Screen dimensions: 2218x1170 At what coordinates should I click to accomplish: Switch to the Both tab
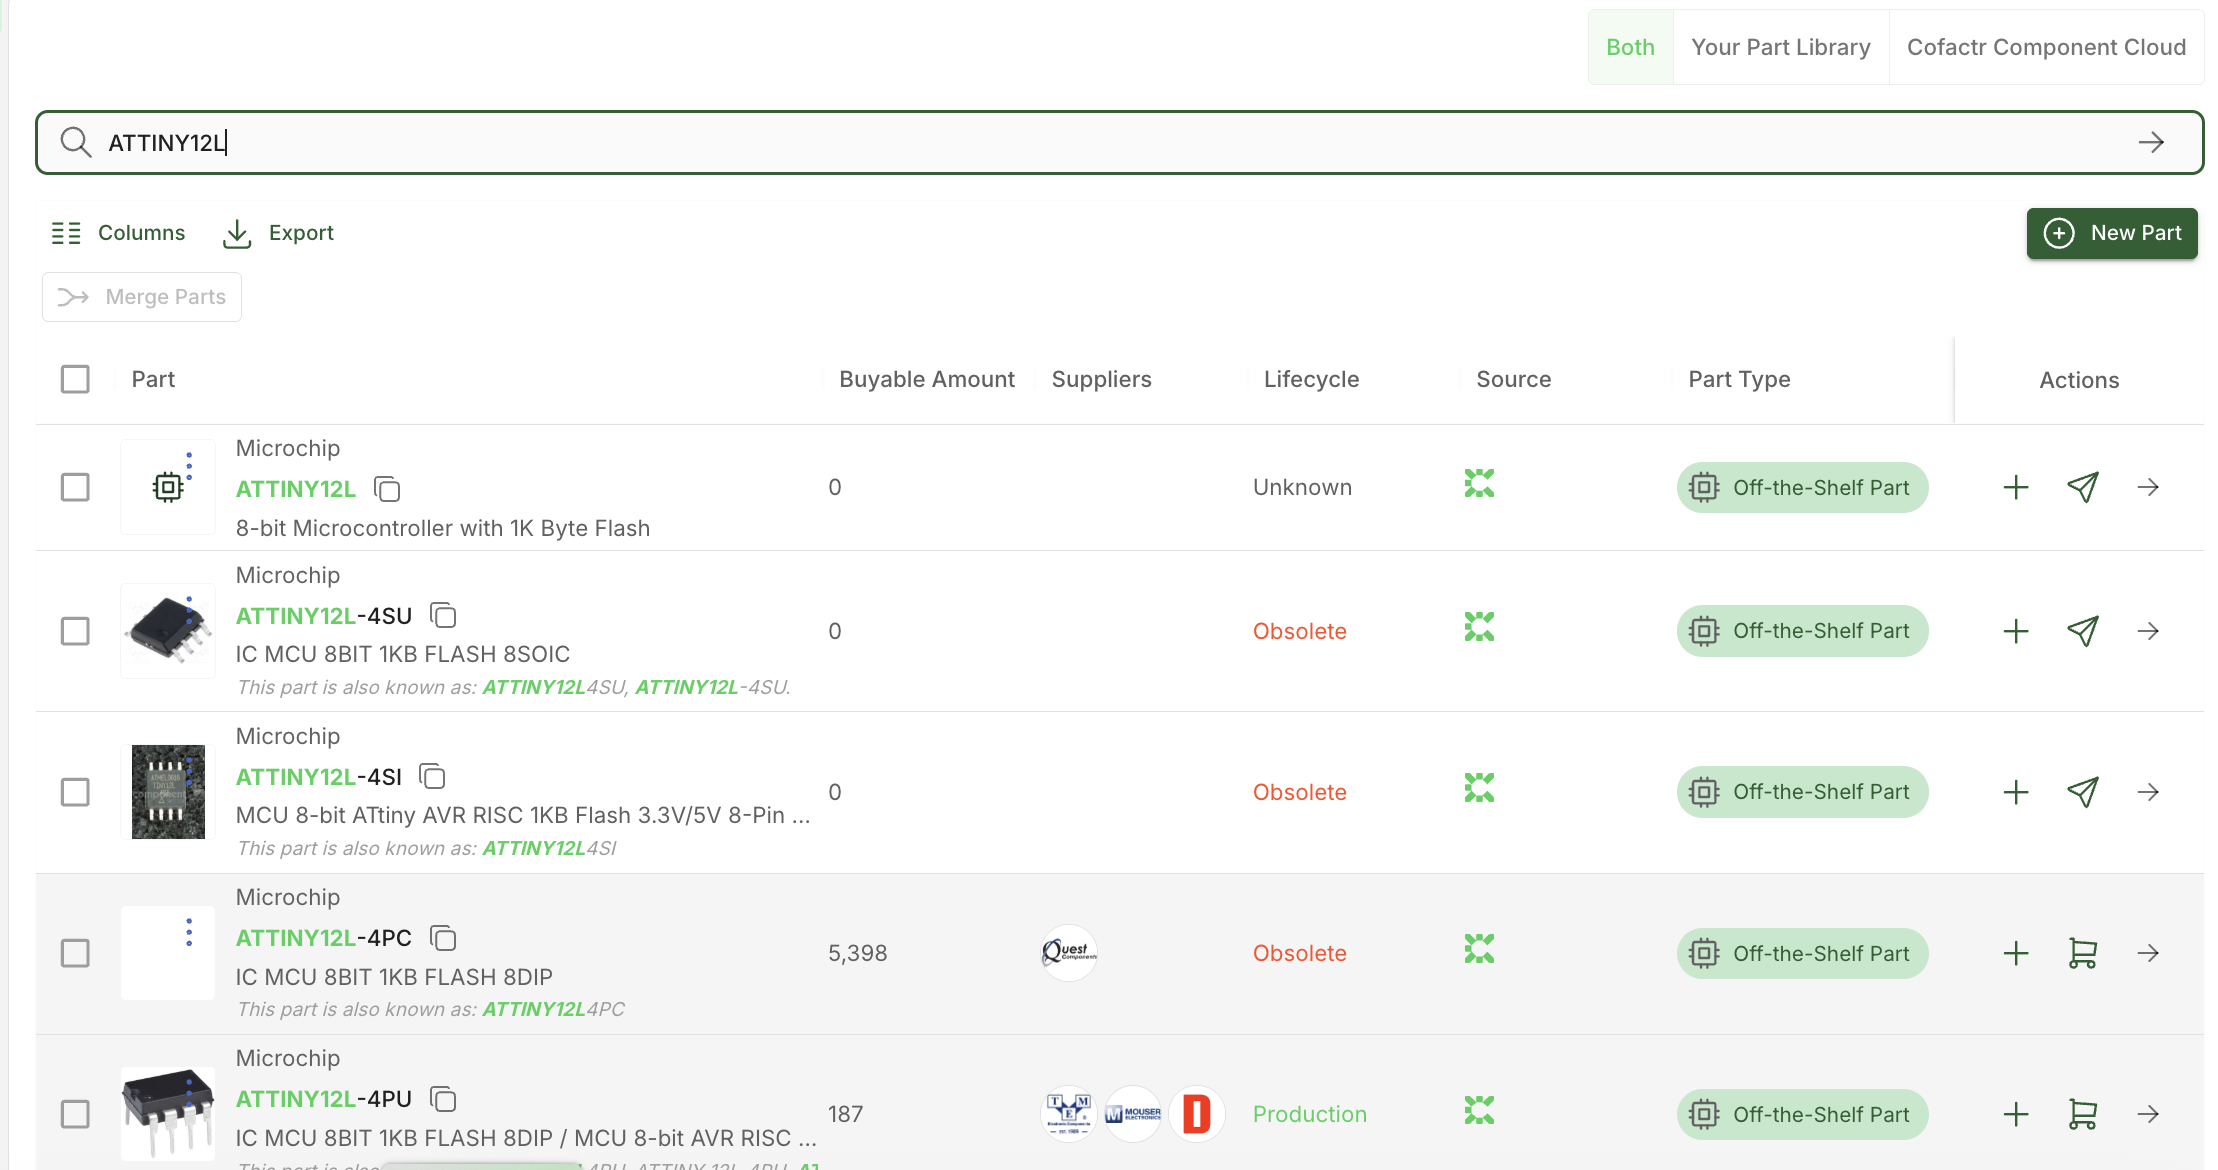tap(1630, 47)
